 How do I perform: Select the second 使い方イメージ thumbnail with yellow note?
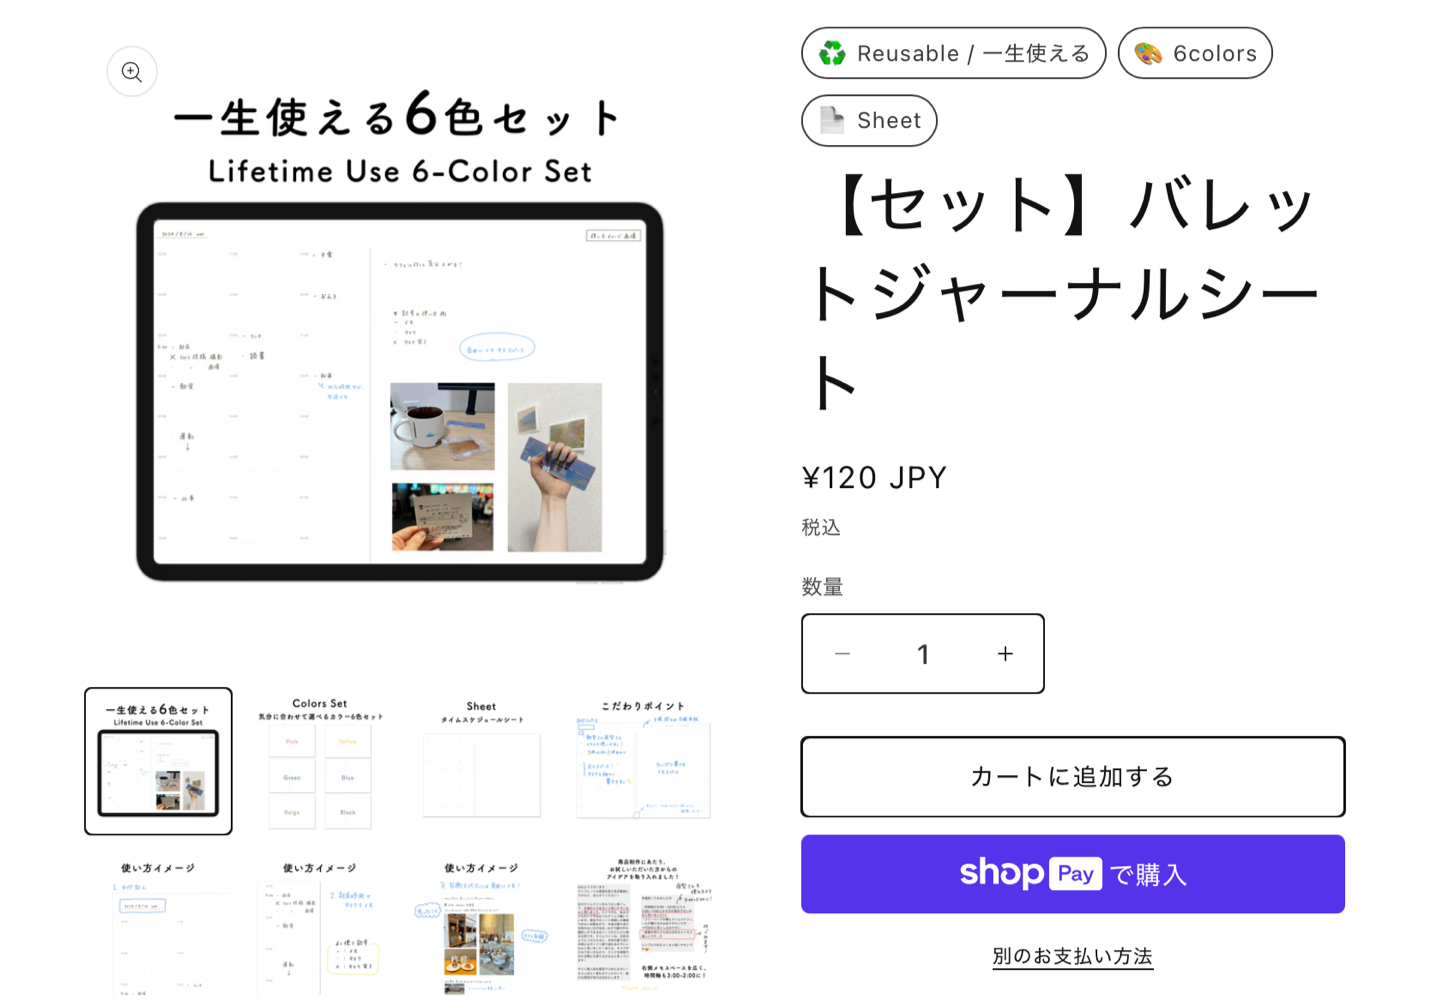pyautogui.click(x=320, y=924)
